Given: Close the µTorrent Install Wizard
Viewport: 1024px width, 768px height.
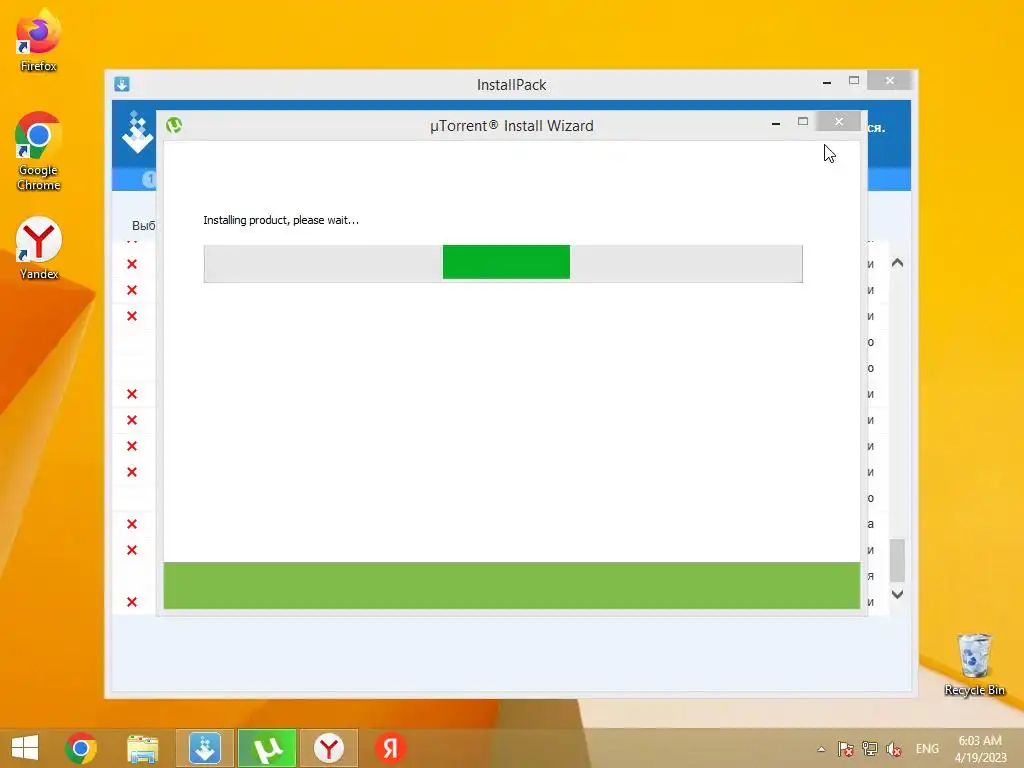Looking at the screenshot, I should 839,121.
